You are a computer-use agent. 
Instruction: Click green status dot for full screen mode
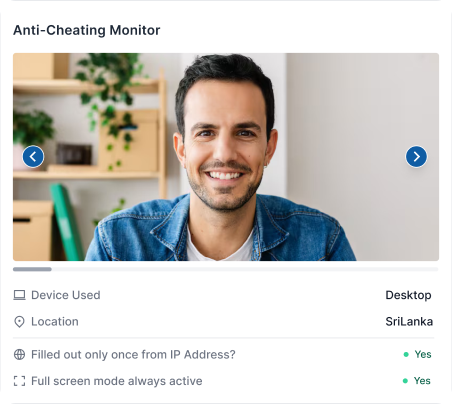click(405, 381)
